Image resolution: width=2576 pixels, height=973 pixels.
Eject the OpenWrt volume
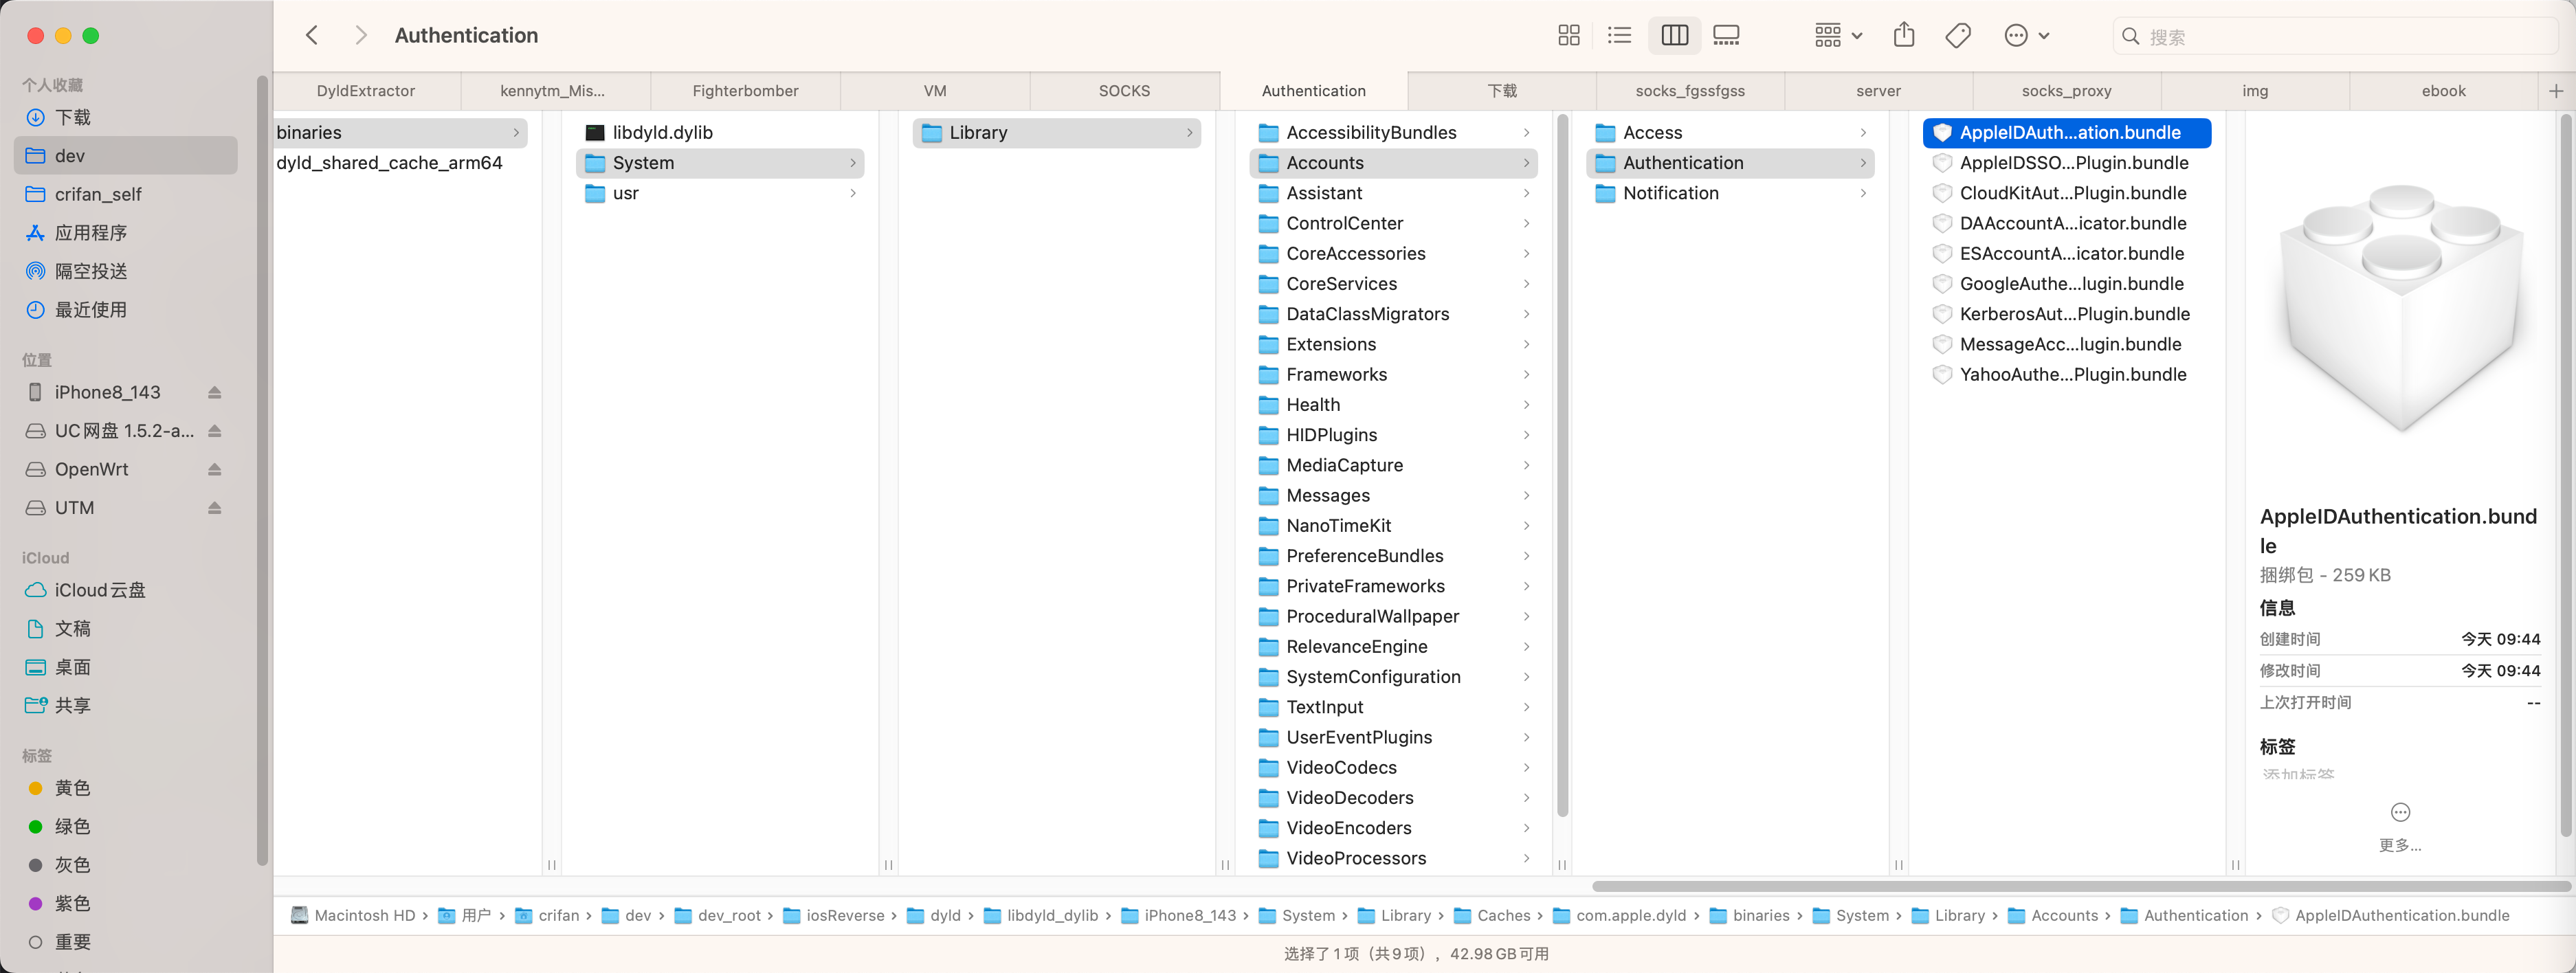click(x=214, y=469)
